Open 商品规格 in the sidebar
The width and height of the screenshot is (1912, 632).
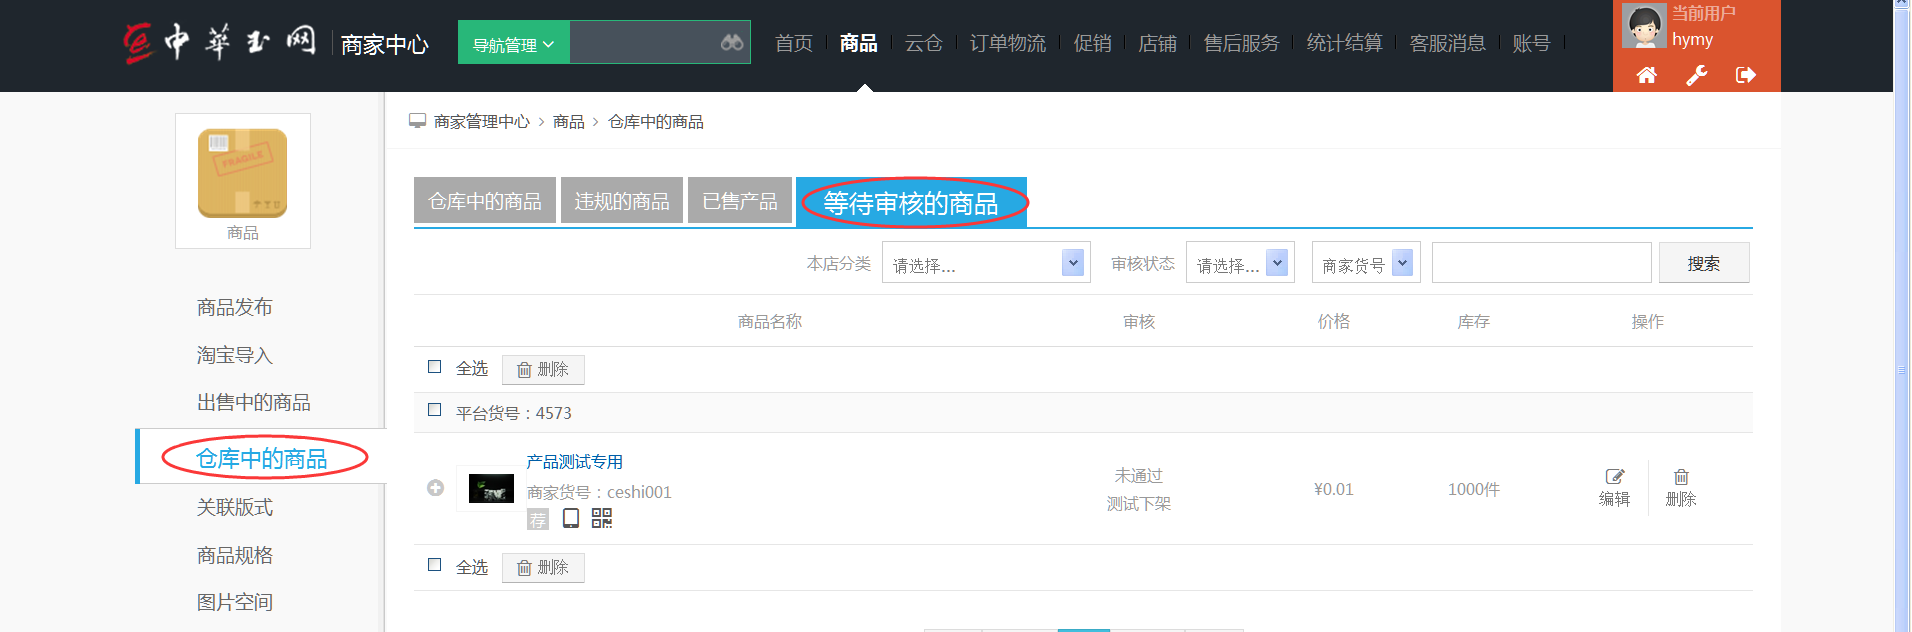click(x=234, y=555)
